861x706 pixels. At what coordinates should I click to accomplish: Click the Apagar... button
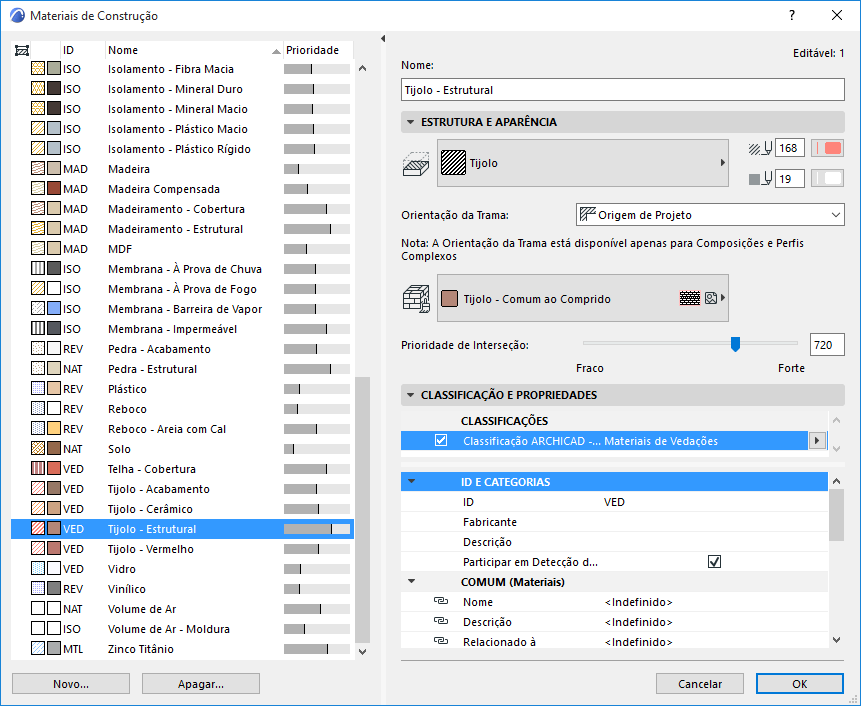pyautogui.click(x=200, y=684)
